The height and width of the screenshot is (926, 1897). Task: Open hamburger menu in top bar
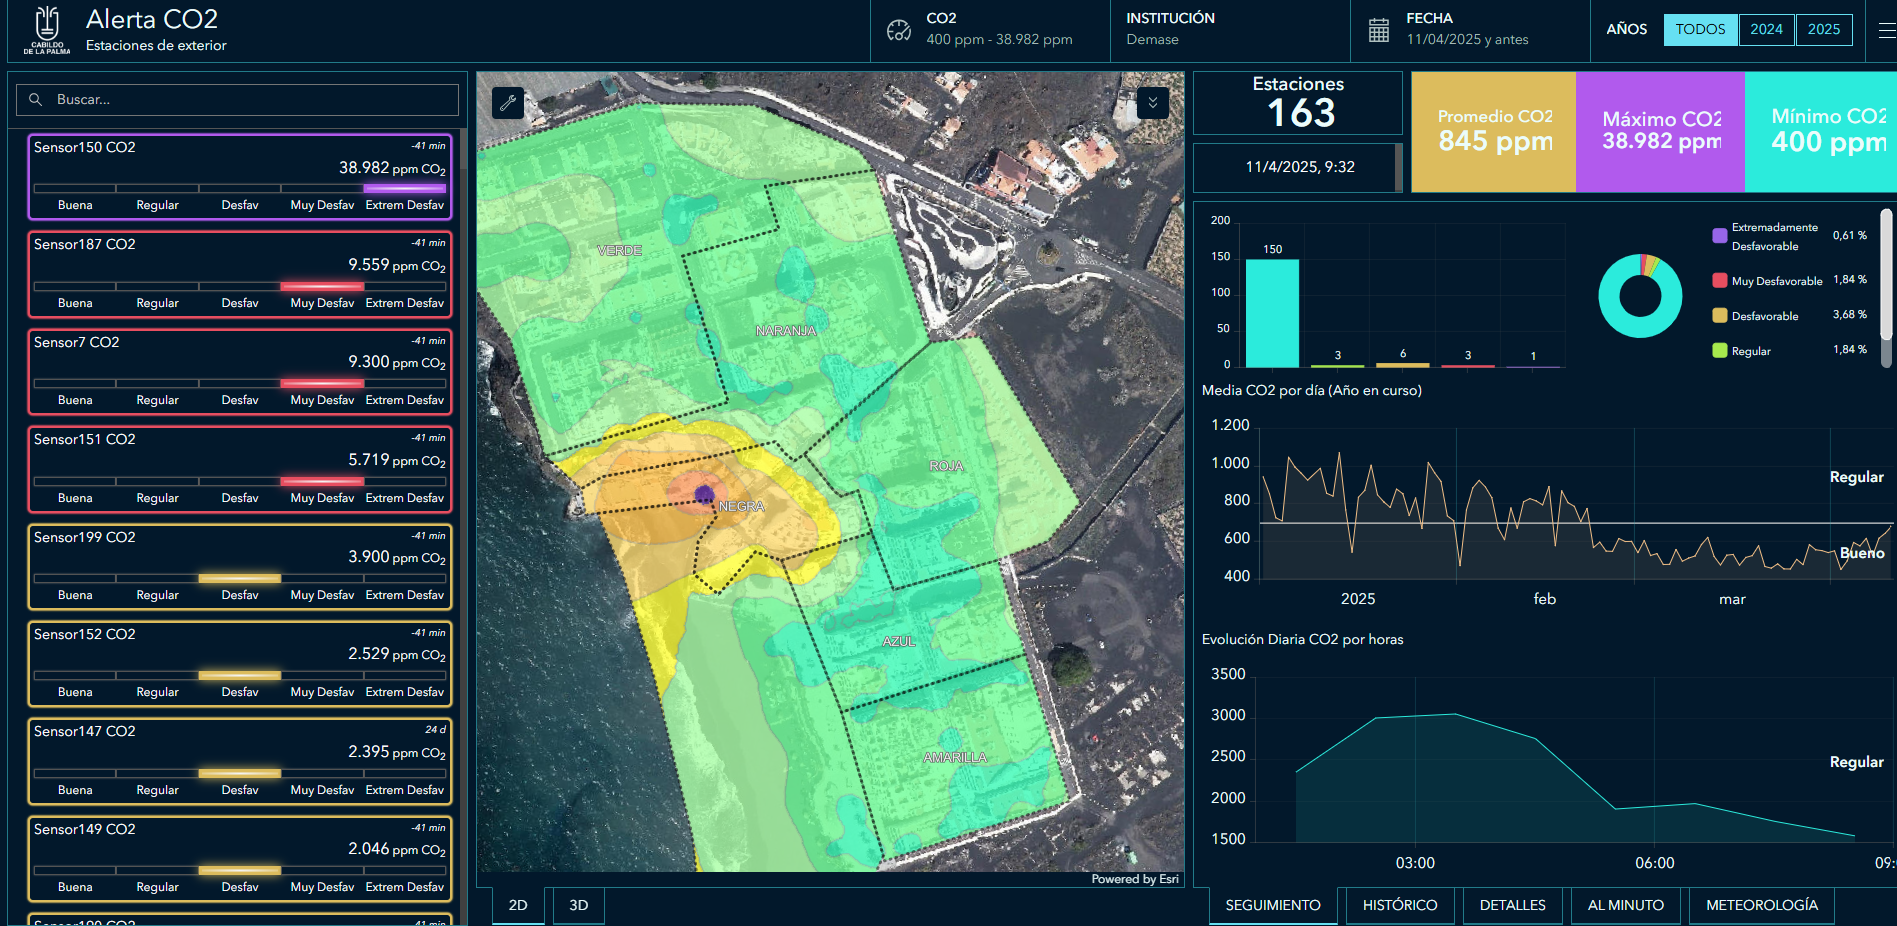(1886, 30)
